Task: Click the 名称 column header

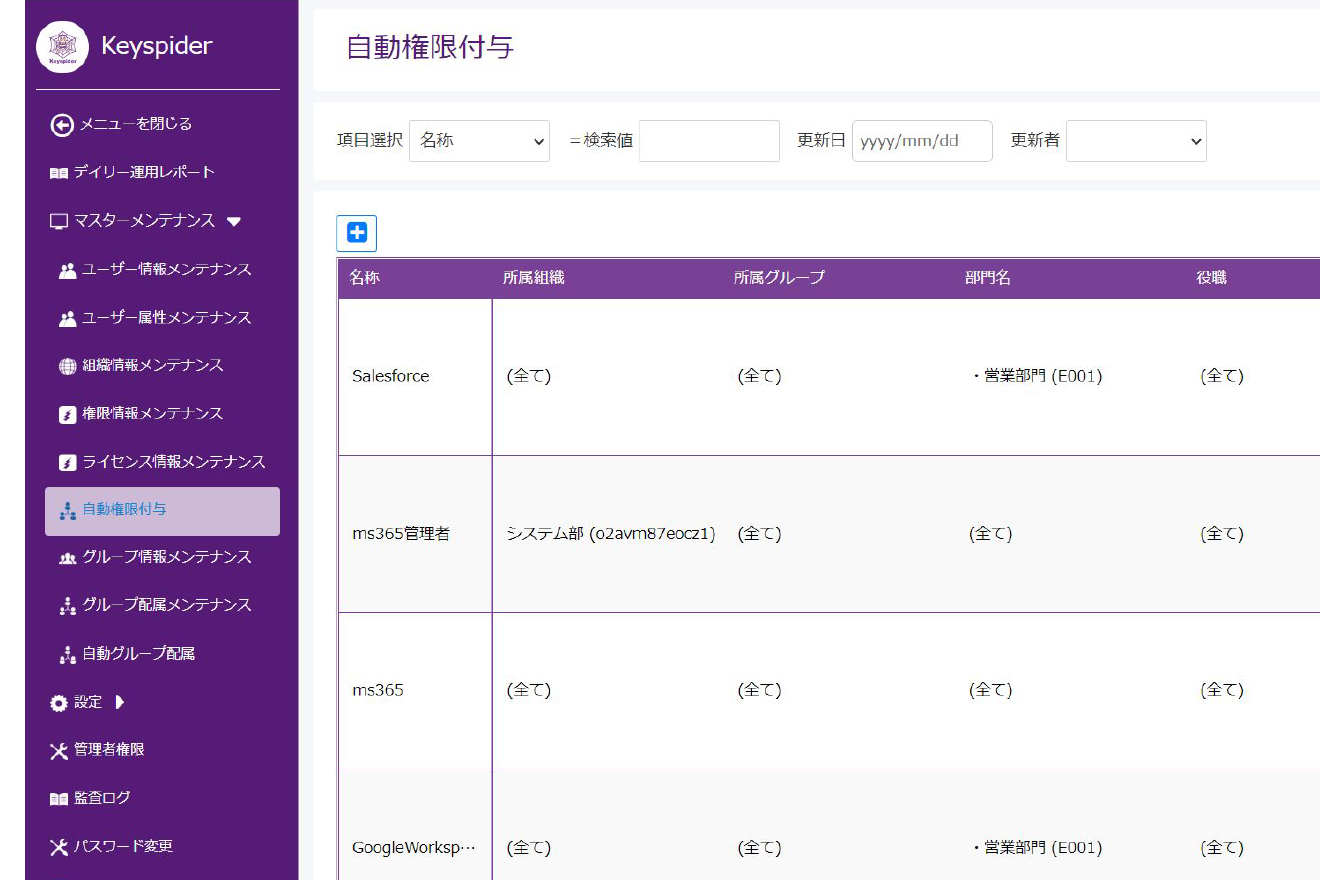Action: coord(365,278)
